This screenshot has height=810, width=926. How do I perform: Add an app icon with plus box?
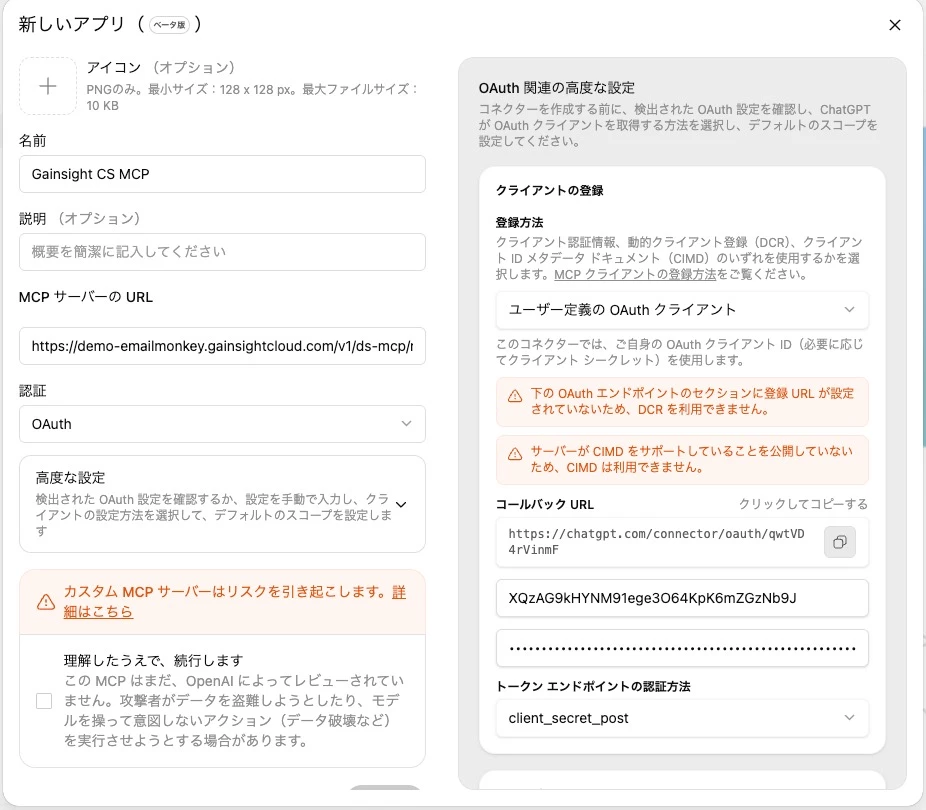[x=48, y=86]
